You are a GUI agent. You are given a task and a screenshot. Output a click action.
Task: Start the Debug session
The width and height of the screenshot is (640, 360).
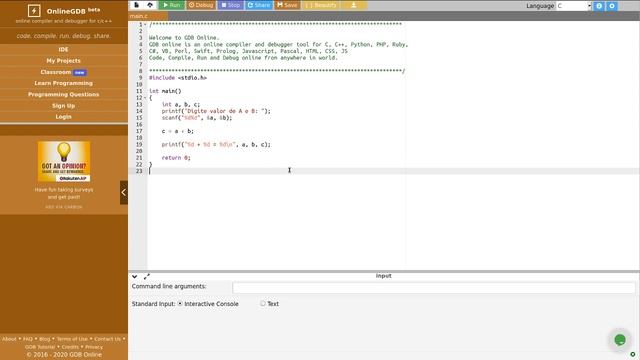pos(201,5)
